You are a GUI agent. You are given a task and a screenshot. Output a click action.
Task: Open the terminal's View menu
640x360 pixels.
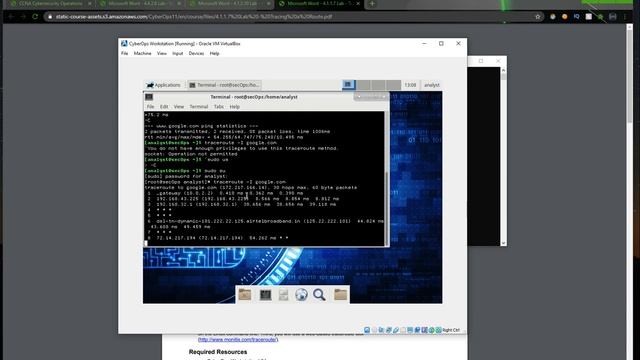coord(179,107)
